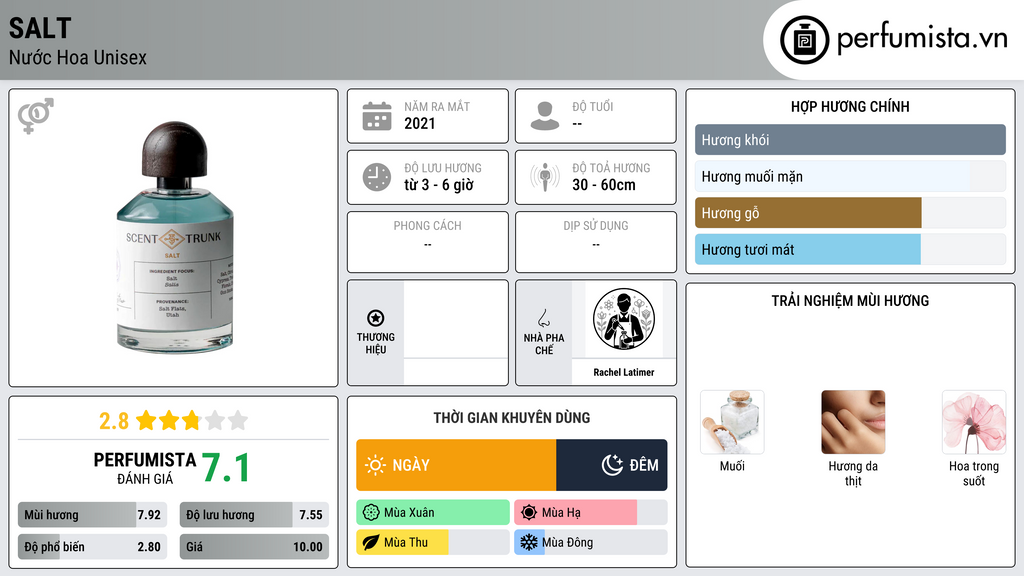Click the sun icon in Ngày bar
1024x576 pixels.
[376, 465]
